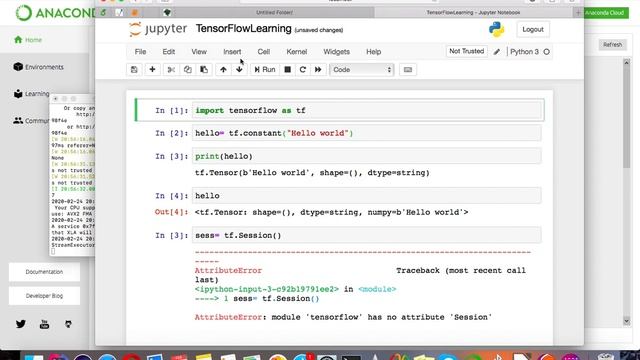The width and height of the screenshot is (640, 360).
Task: Open Anaconda Twitter icon
Action: [x=20, y=324]
